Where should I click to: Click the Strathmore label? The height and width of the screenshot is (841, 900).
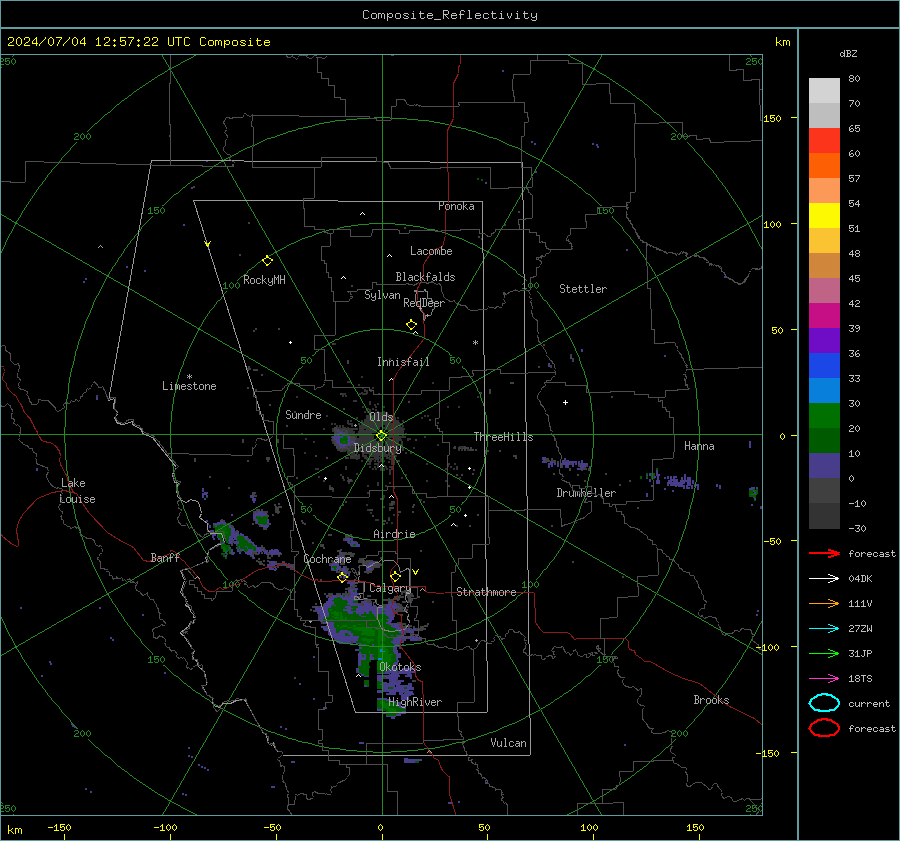click(486, 592)
